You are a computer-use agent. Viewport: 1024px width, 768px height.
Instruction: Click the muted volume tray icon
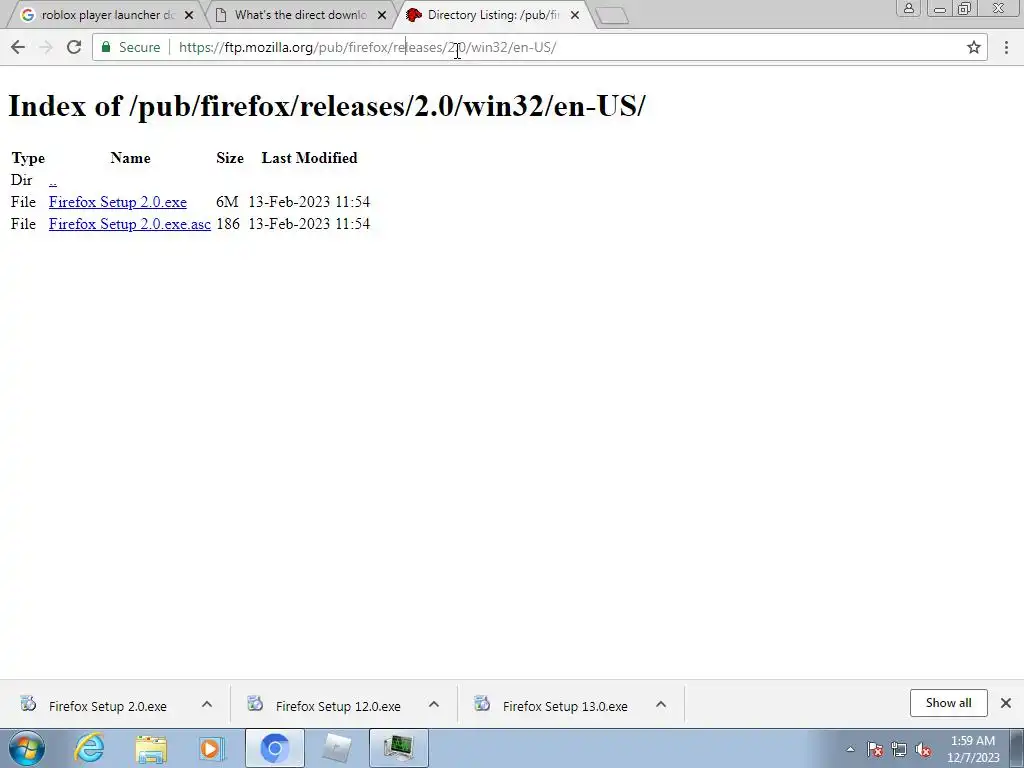point(923,749)
